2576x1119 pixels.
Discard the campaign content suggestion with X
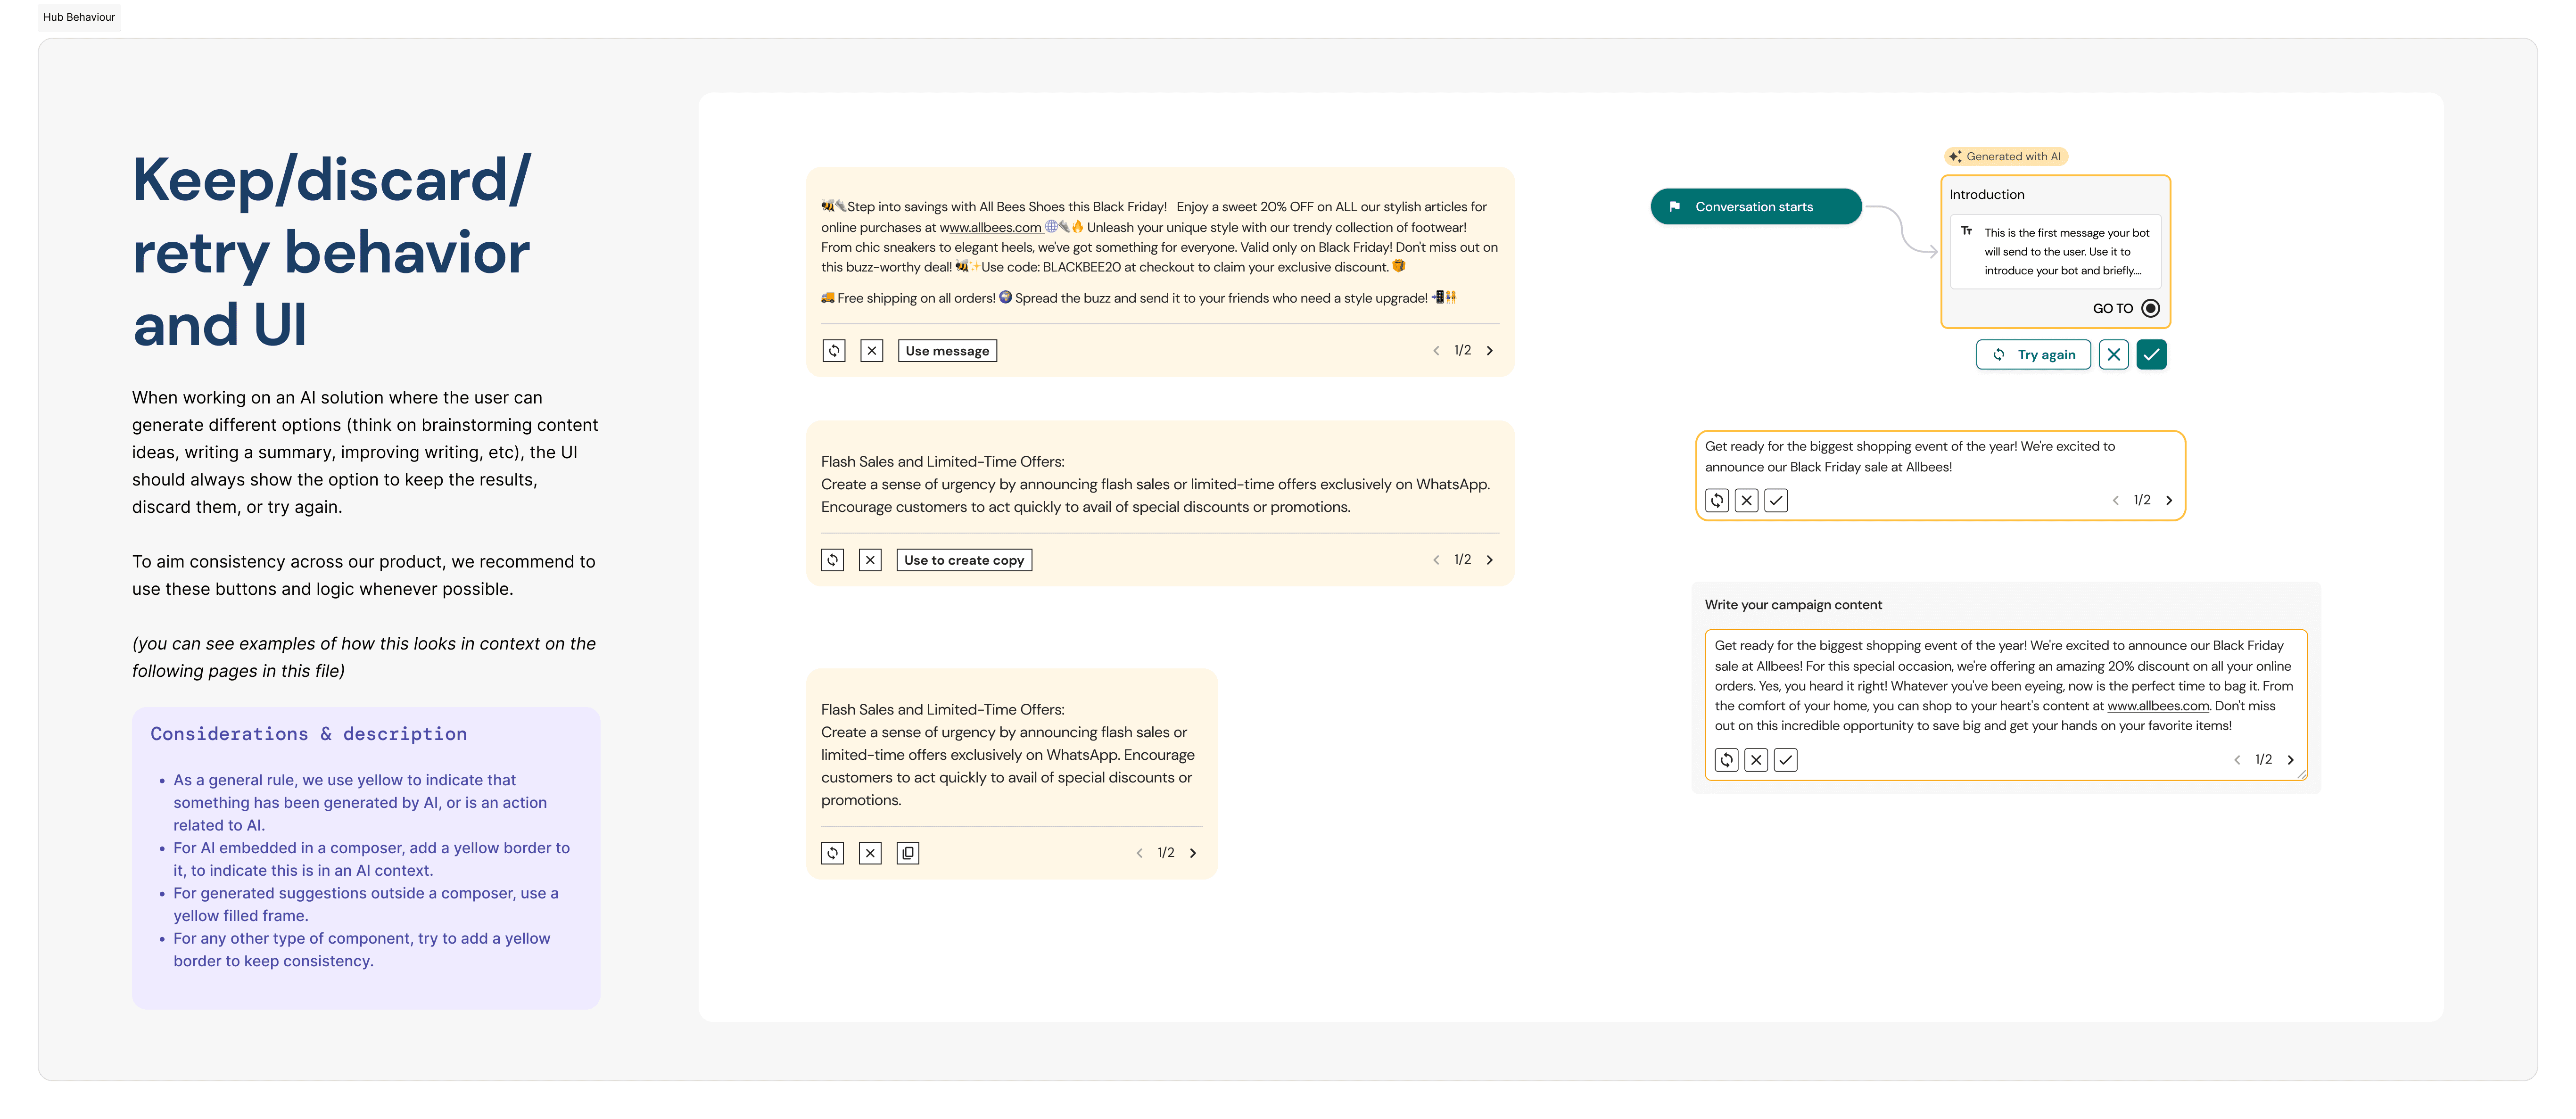(x=1756, y=760)
